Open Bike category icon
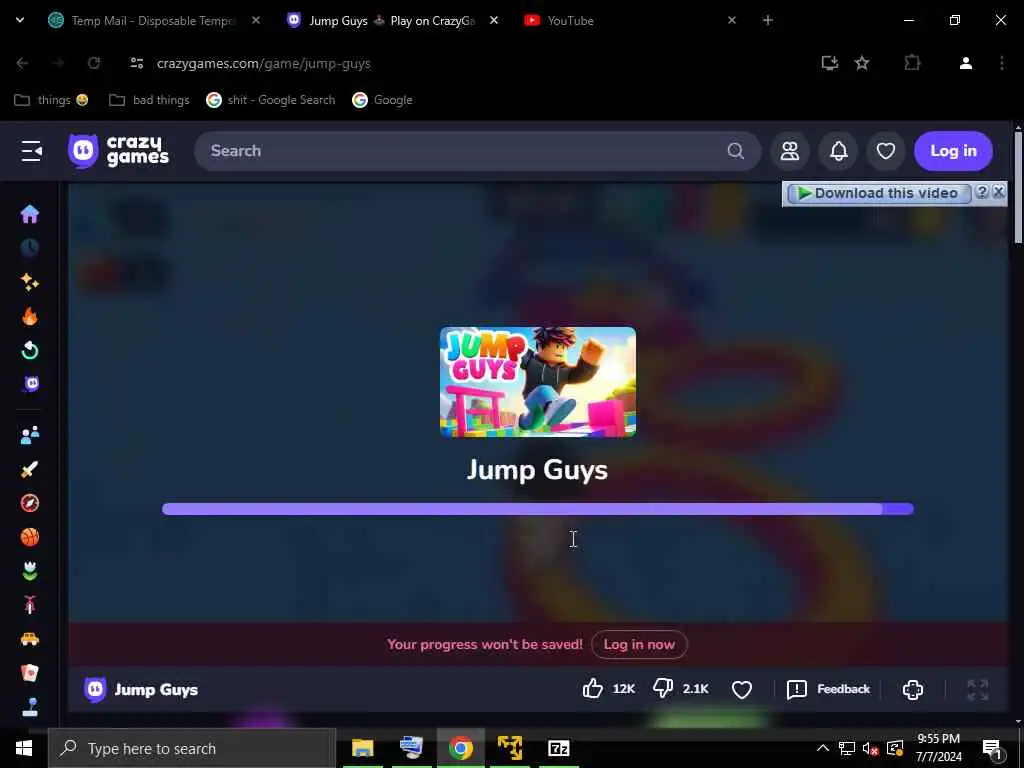The width and height of the screenshot is (1024, 768). tap(30, 605)
